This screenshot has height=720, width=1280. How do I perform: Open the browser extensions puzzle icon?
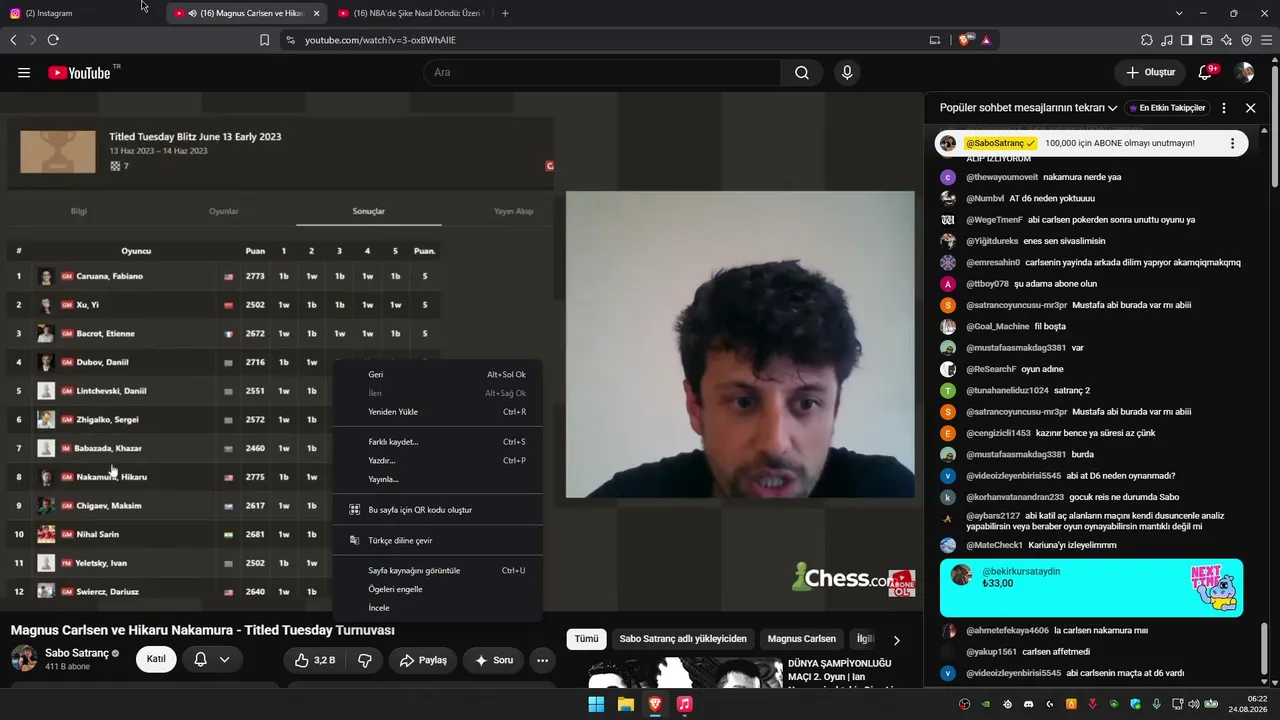click(x=1147, y=40)
